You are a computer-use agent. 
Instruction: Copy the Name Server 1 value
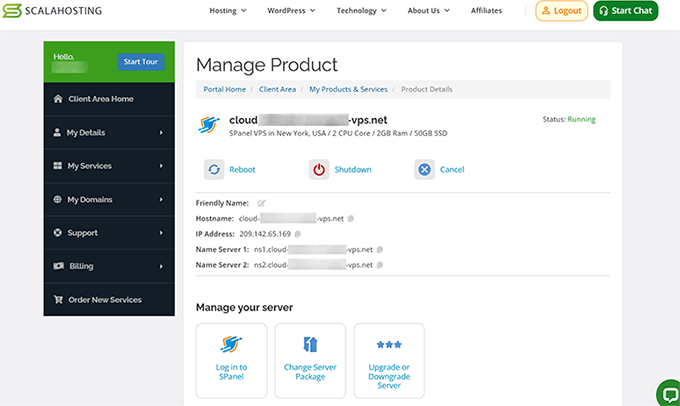click(380, 250)
